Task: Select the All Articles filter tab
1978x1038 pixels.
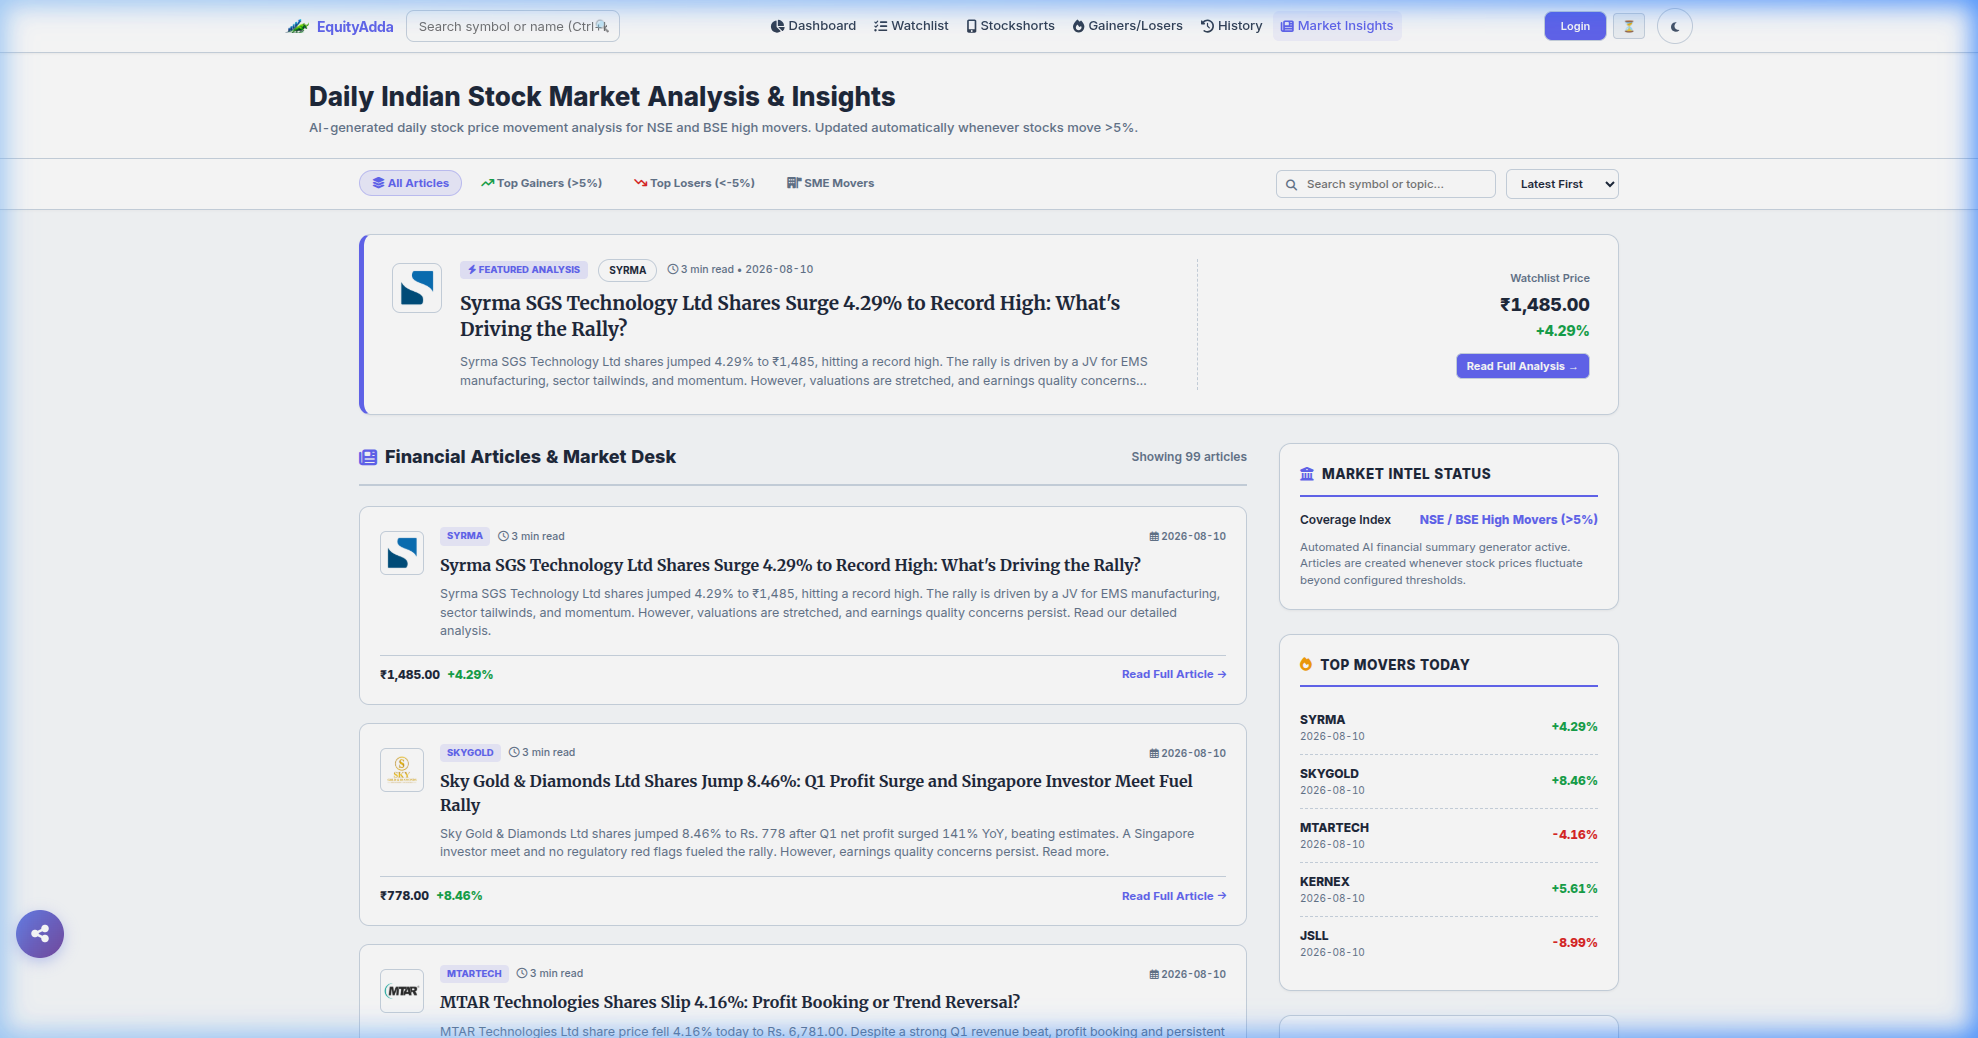Action: 410,183
